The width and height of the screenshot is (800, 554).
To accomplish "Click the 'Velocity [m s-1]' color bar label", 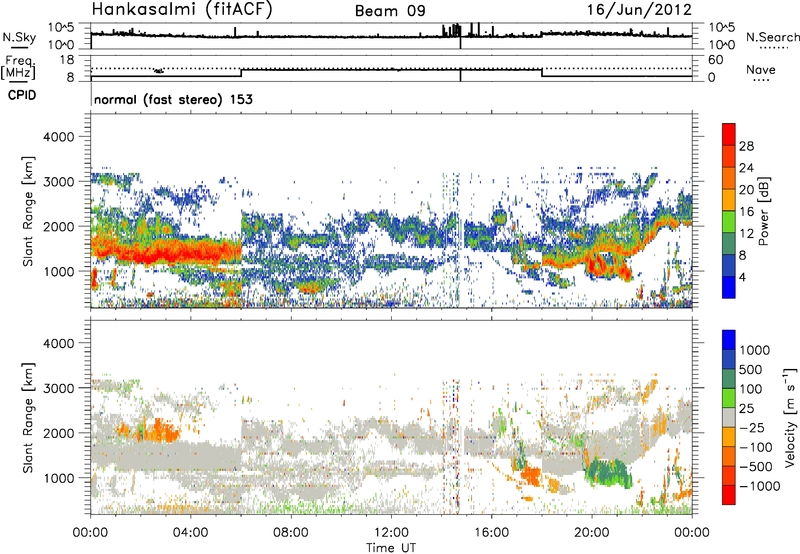I will click(791, 417).
